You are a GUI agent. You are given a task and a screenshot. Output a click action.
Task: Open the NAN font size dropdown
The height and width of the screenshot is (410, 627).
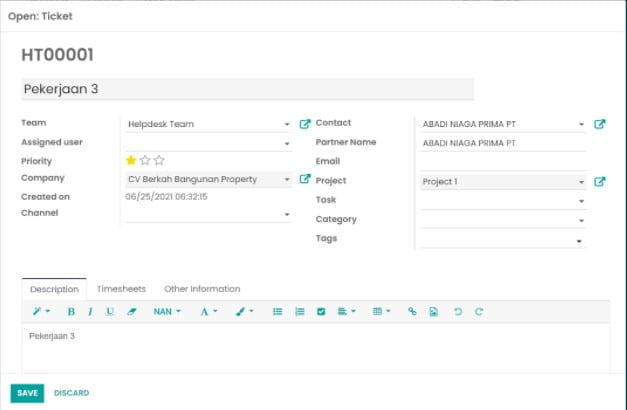pyautogui.click(x=167, y=312)
